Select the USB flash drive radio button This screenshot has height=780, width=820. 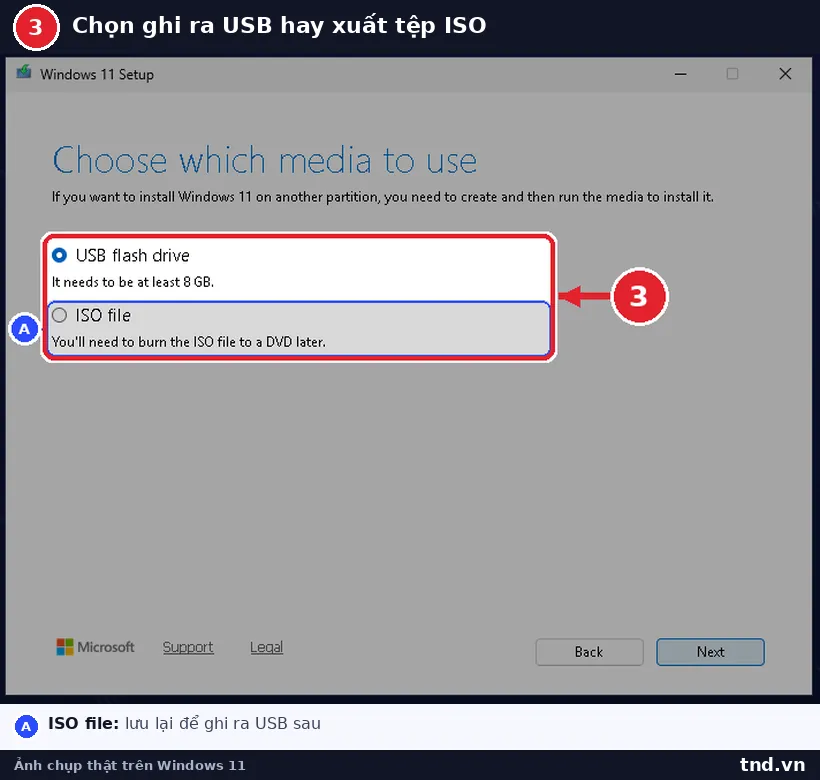click(60, 255)
